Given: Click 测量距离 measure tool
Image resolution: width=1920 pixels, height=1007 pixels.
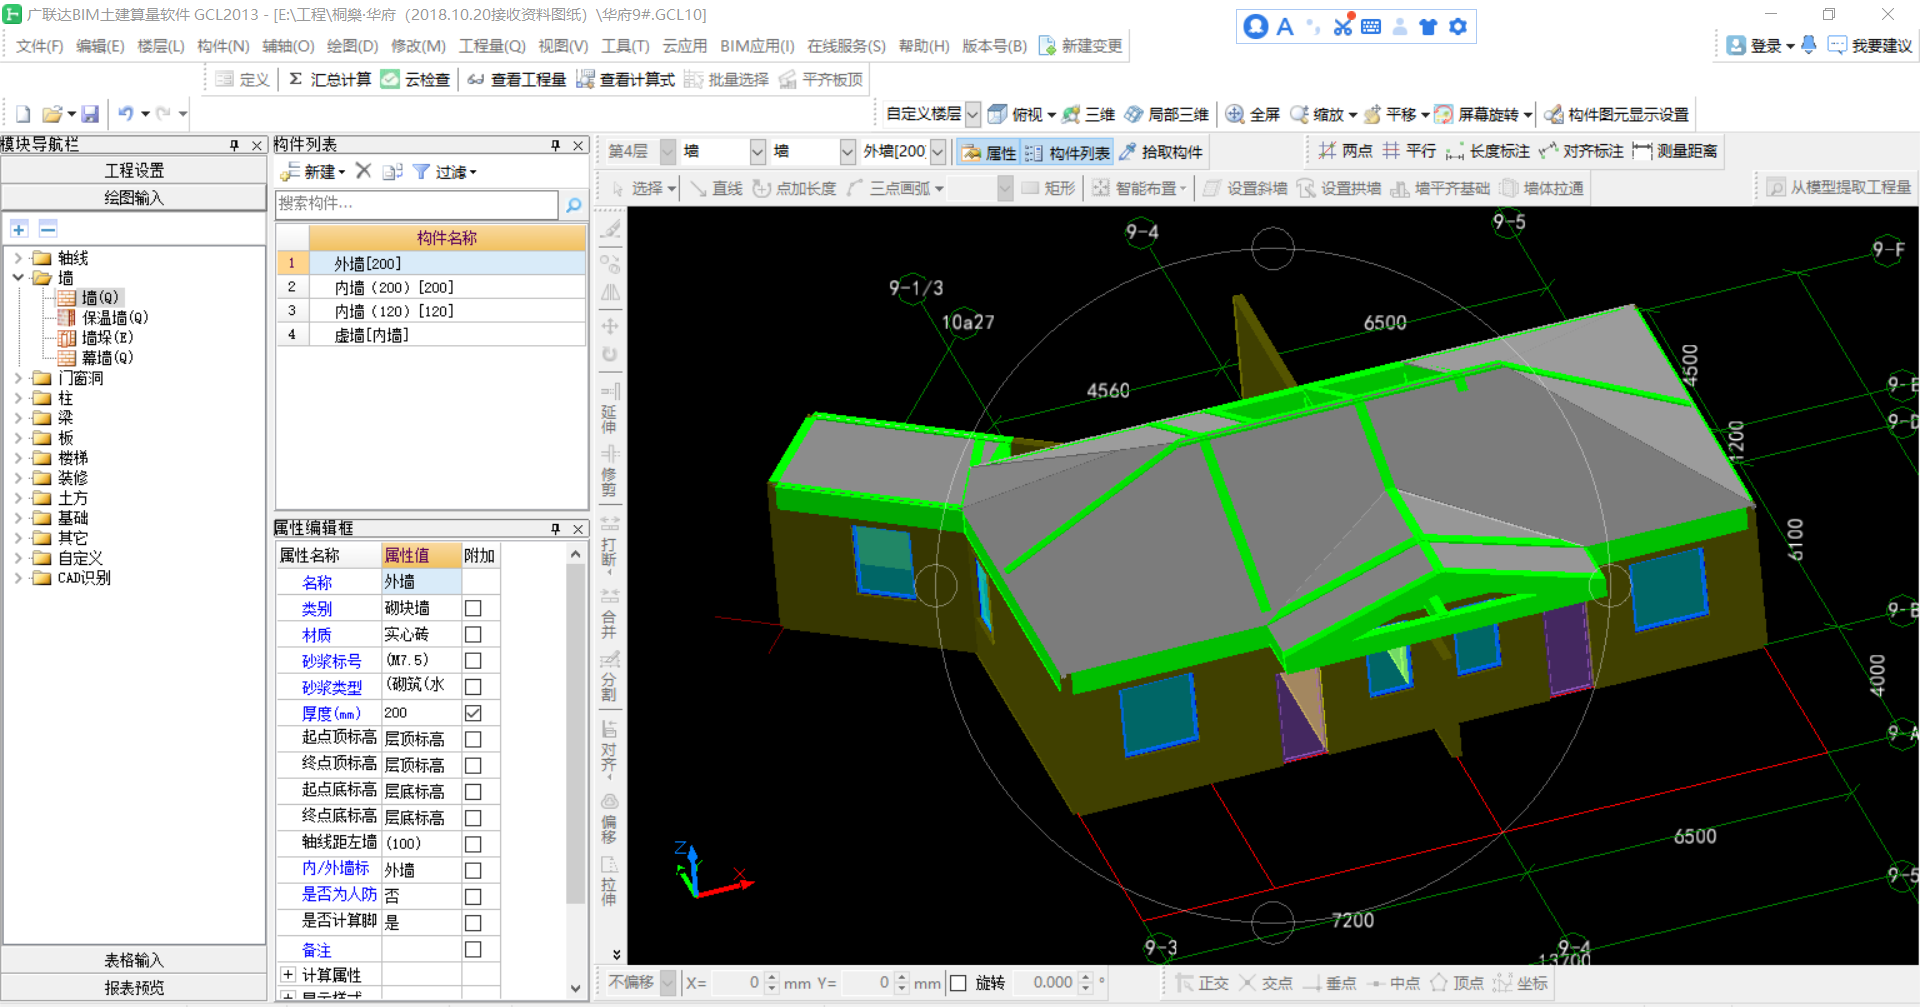Looking at the screenshot, I should (1675, 151).
